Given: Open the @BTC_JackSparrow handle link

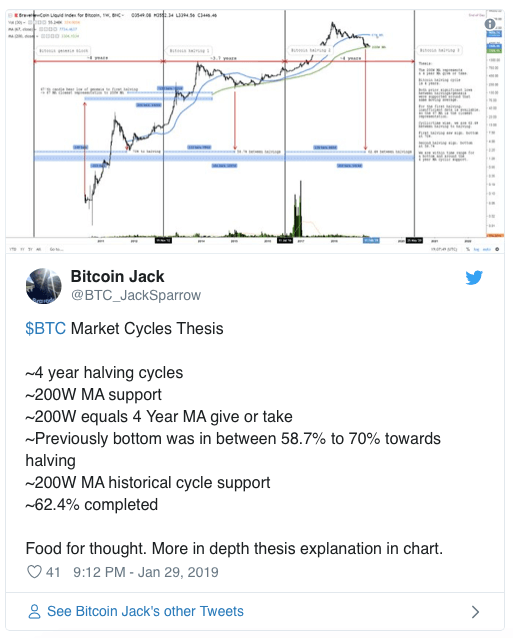Looking at the screenshot, I should point(136,295).
